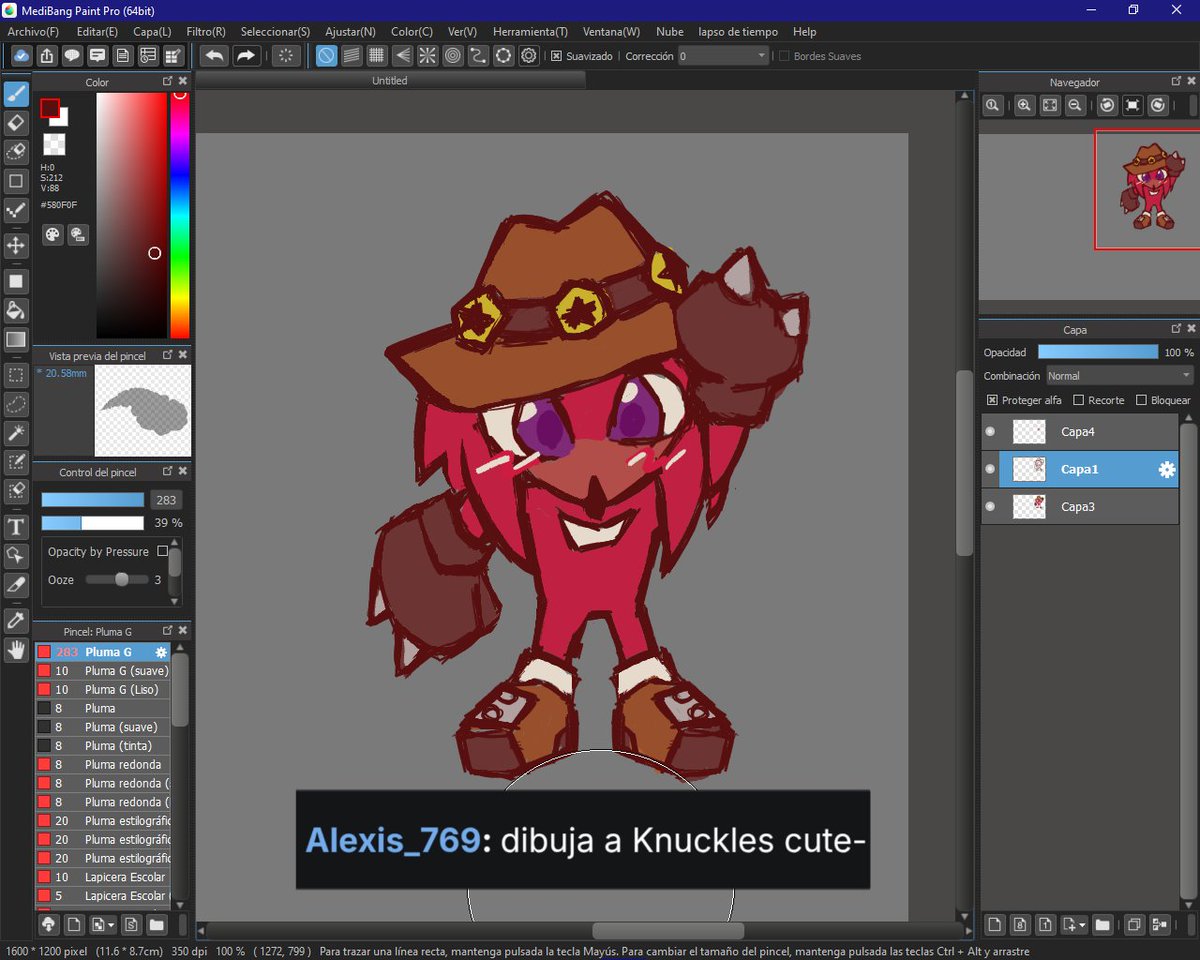Screen dimensions: 1200x960
Task: Open snap settings gear icon
Action: pyautogui.click(x=529, y=56)
